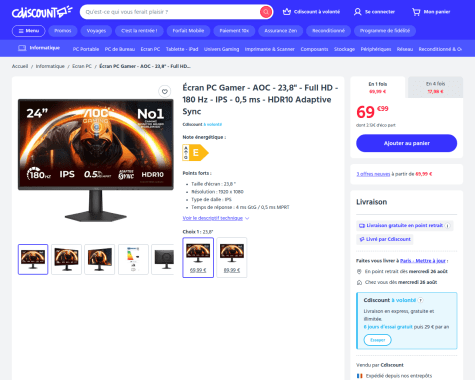Go to Périphériques subcategory
The height and width of the screenshot is (380, 475).
376,49
